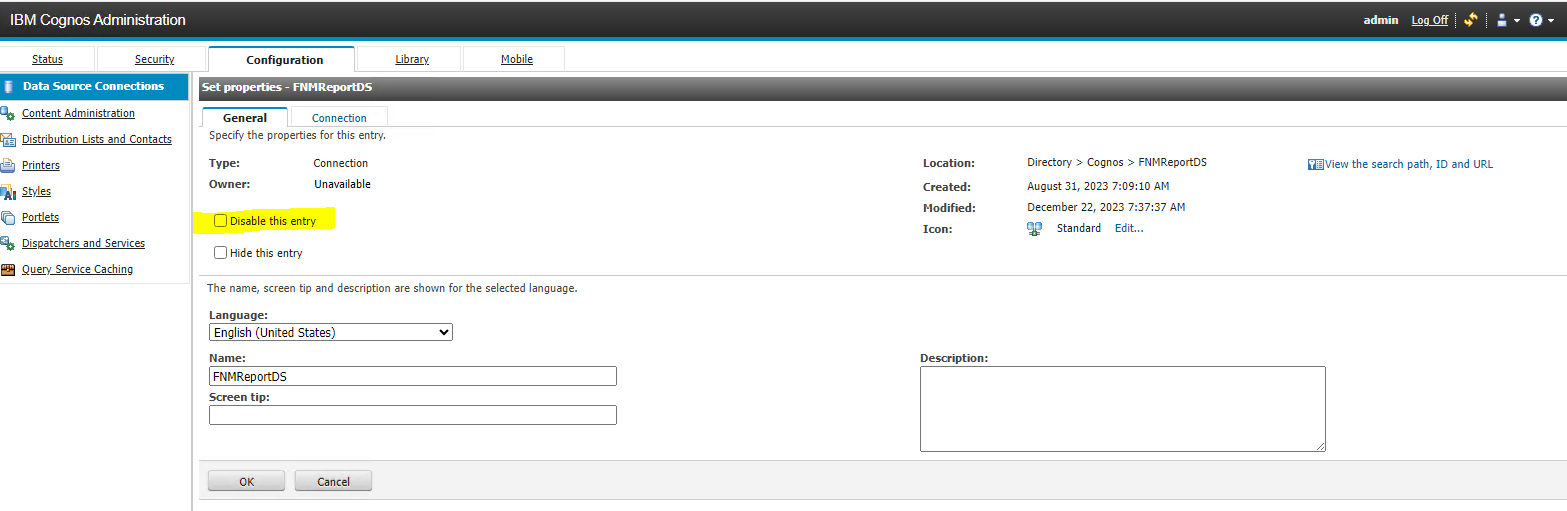Viewport: 1567px width, 511px height.
Task: Open the Language dropdown
Action: [x=331, y=332]
